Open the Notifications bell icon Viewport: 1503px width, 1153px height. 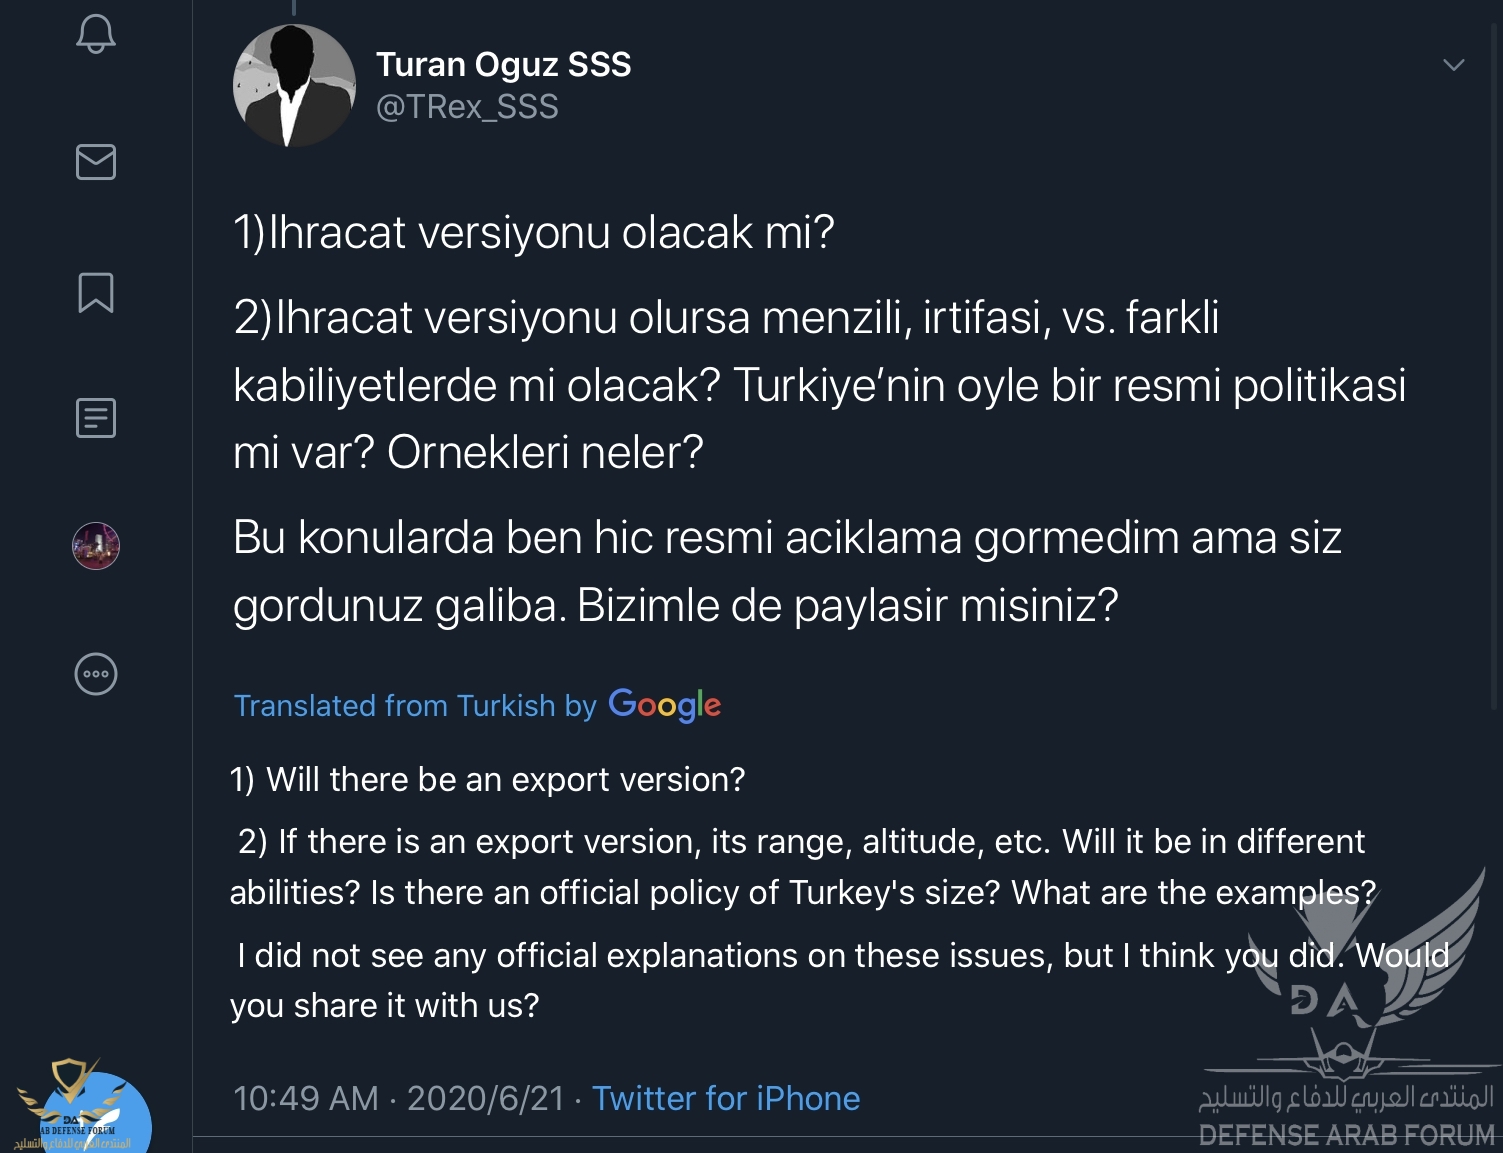(96, 34)
